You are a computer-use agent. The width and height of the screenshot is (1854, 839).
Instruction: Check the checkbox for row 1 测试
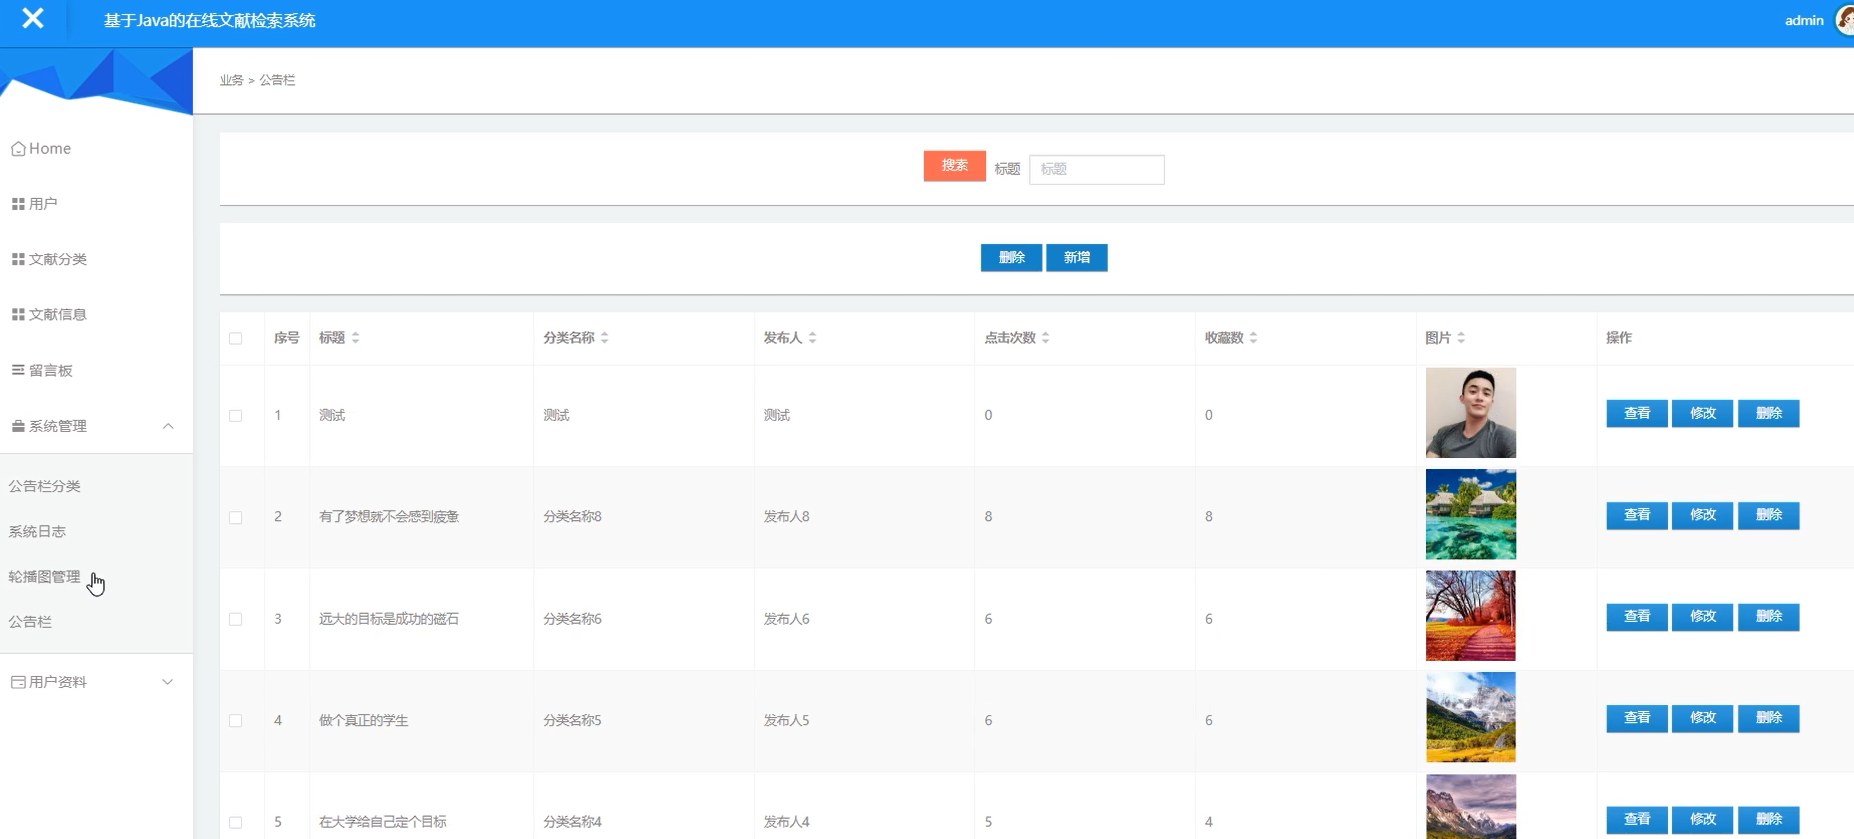click(x=236, y=415)
